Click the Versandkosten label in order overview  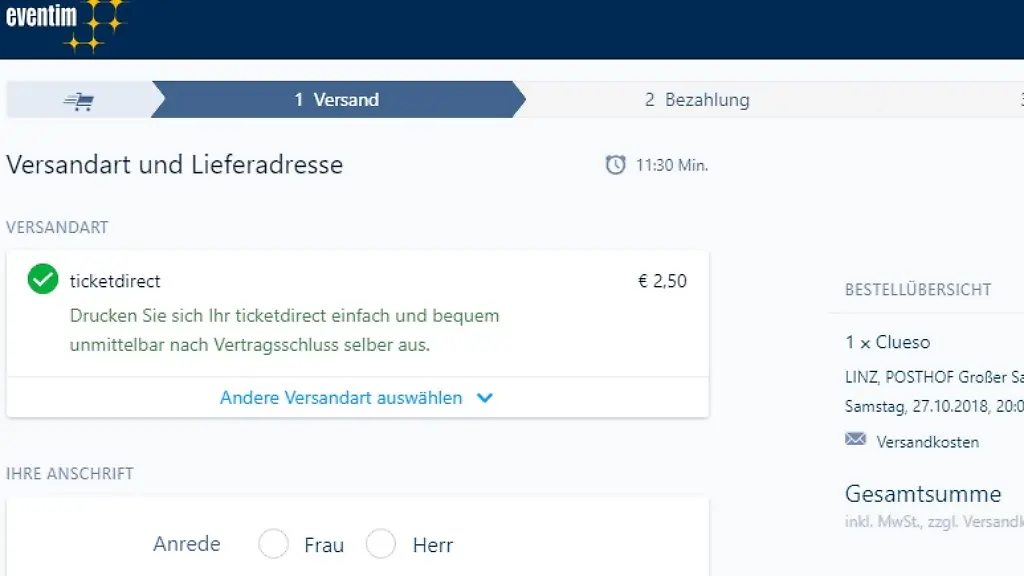(927, 442)
